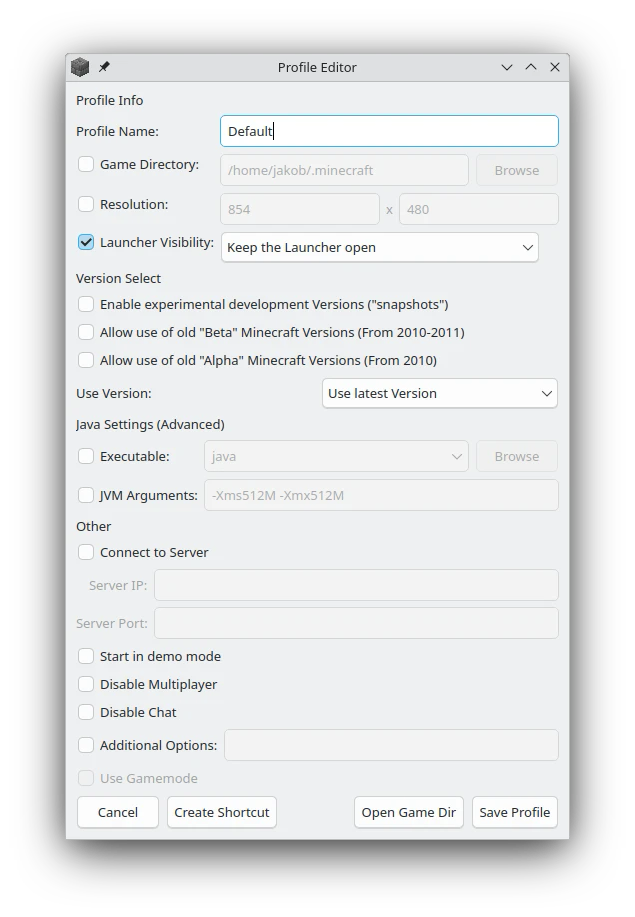Click the Minecraft block icon in title bar

tap(80, 67)
